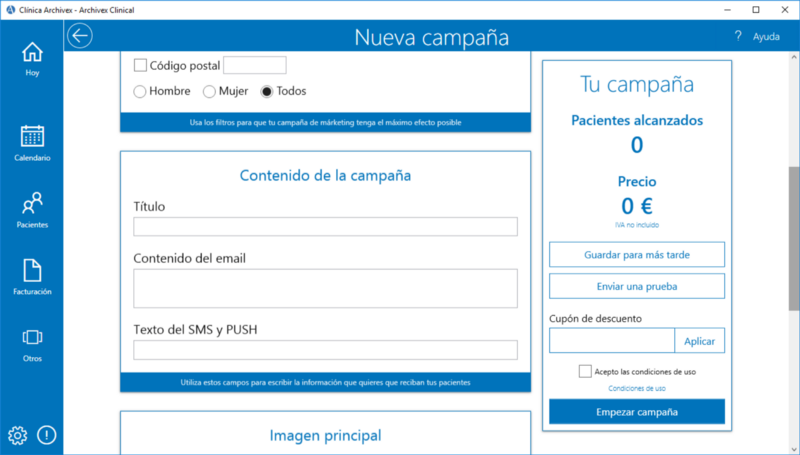Tick Acepto las condiciones de uso
This screenshot has height=455, width=800.
(x=585, y=371)
